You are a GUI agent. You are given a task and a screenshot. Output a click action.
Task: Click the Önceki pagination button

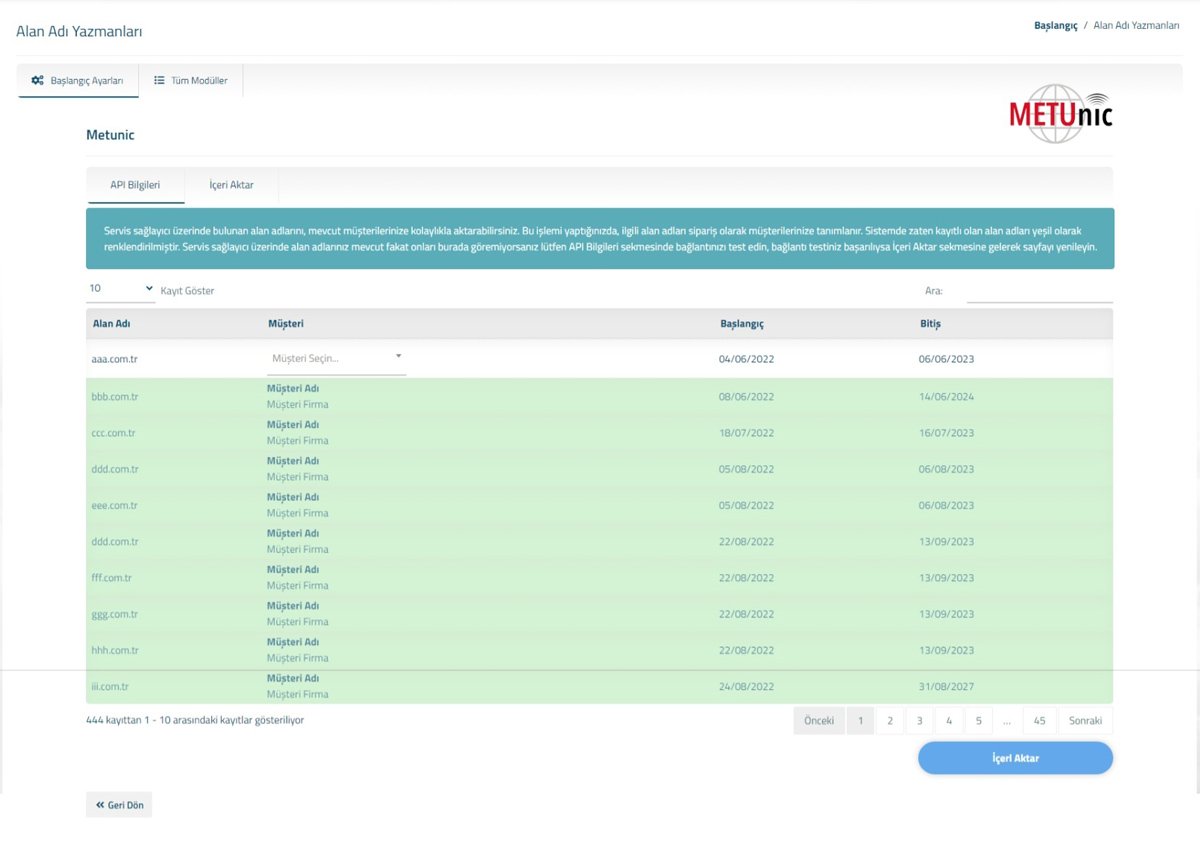tap(819, 721)
